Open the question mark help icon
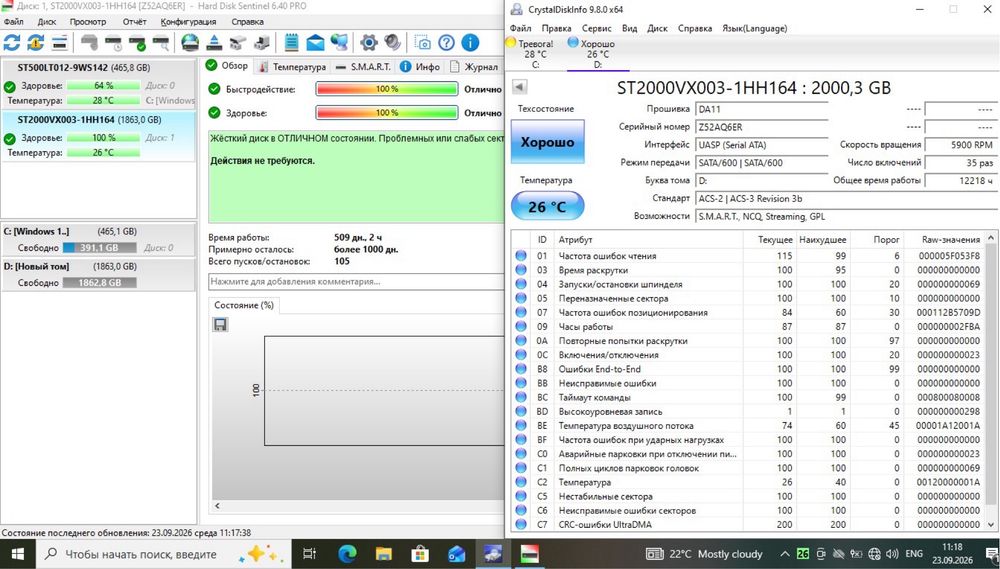 click(x=446, y=43)
